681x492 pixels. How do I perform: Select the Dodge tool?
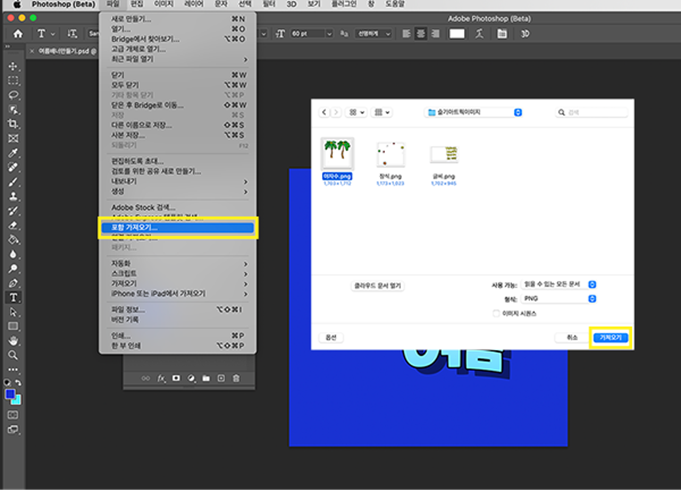click(13, 269)
